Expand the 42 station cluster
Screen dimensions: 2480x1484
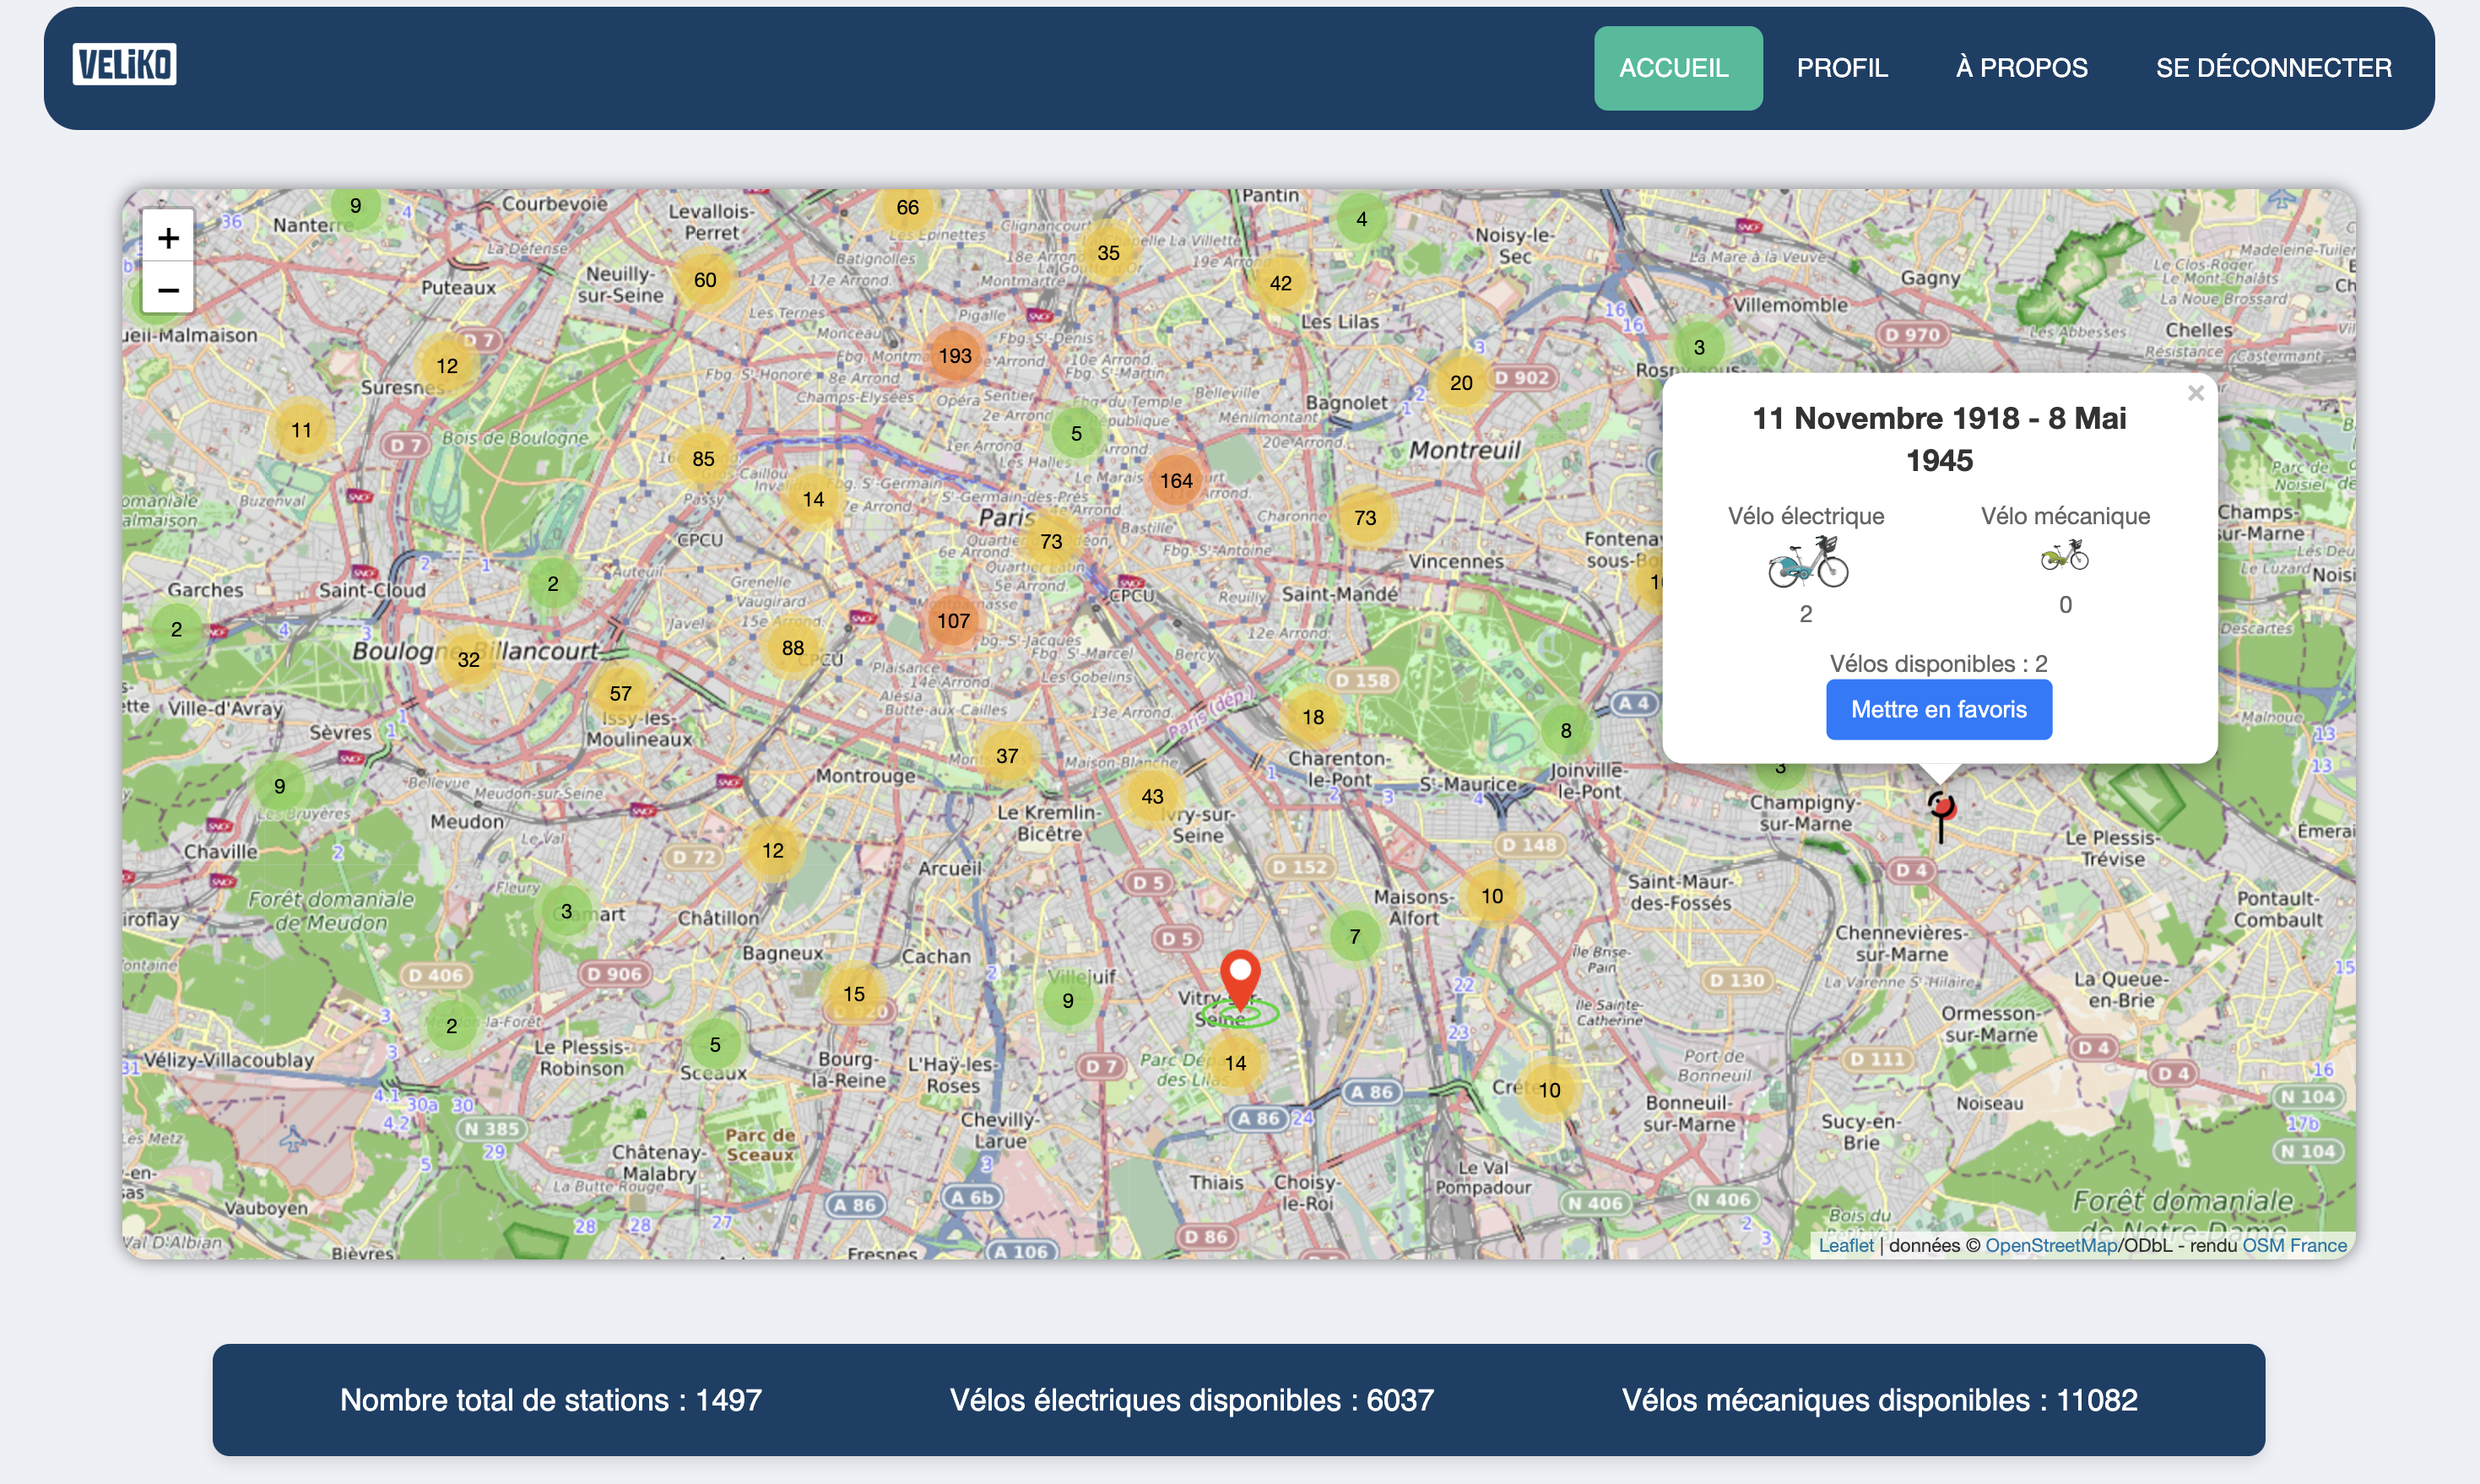1280,283
